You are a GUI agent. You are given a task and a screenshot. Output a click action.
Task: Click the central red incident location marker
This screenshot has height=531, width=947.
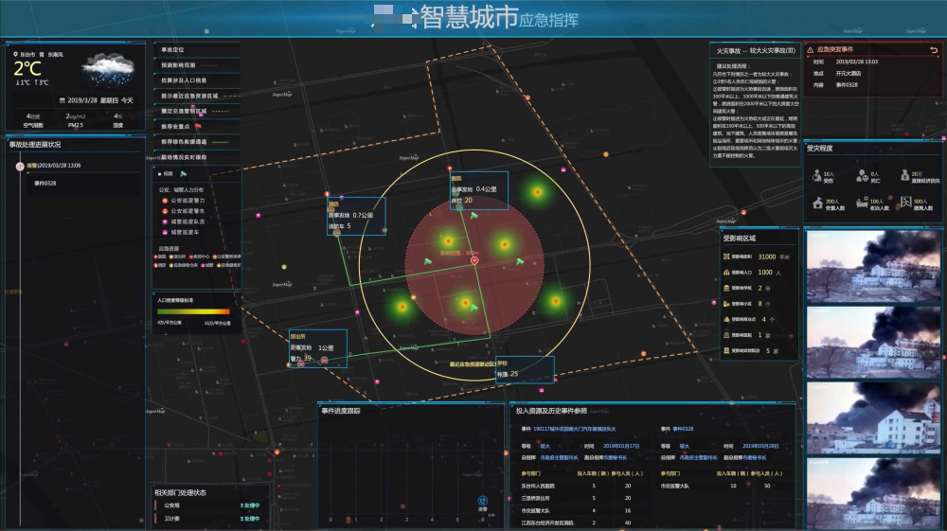pos(475,260)
